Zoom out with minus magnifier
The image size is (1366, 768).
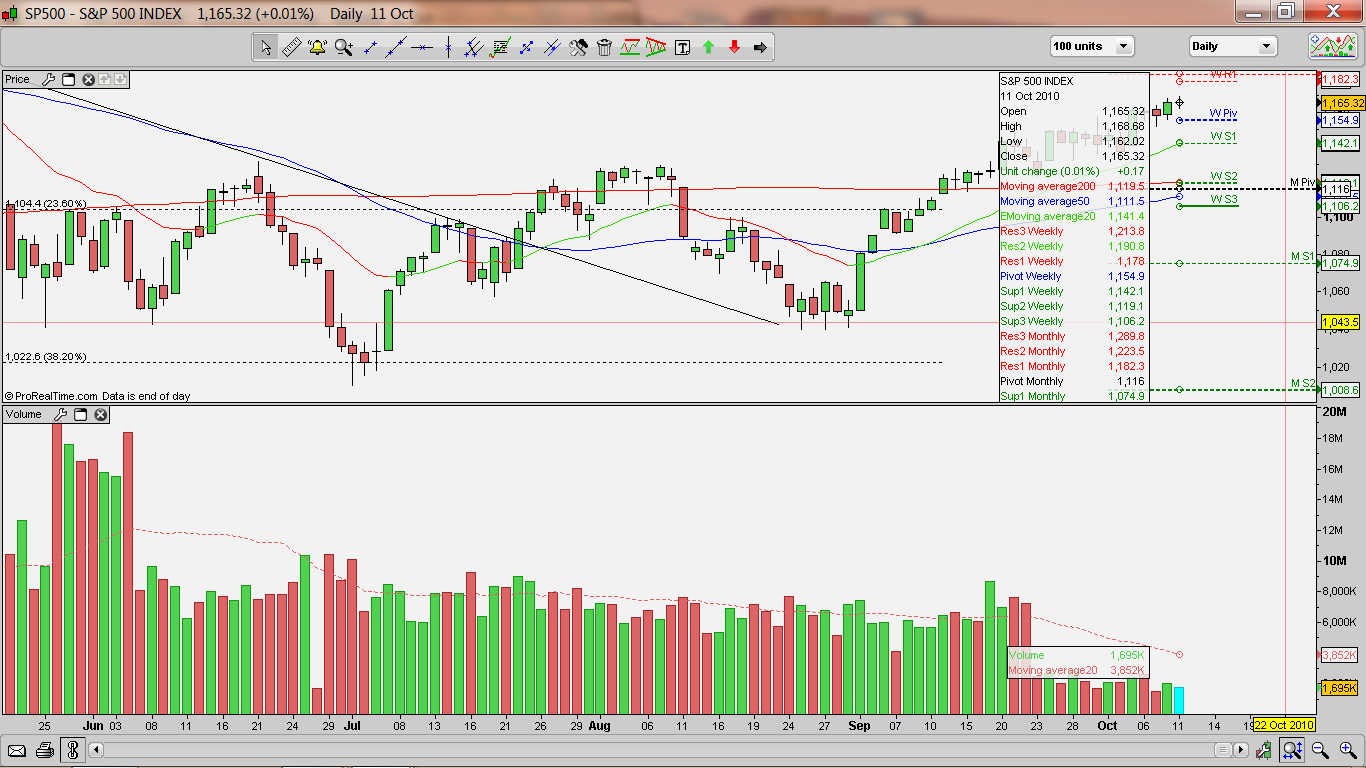[1320, 750]
